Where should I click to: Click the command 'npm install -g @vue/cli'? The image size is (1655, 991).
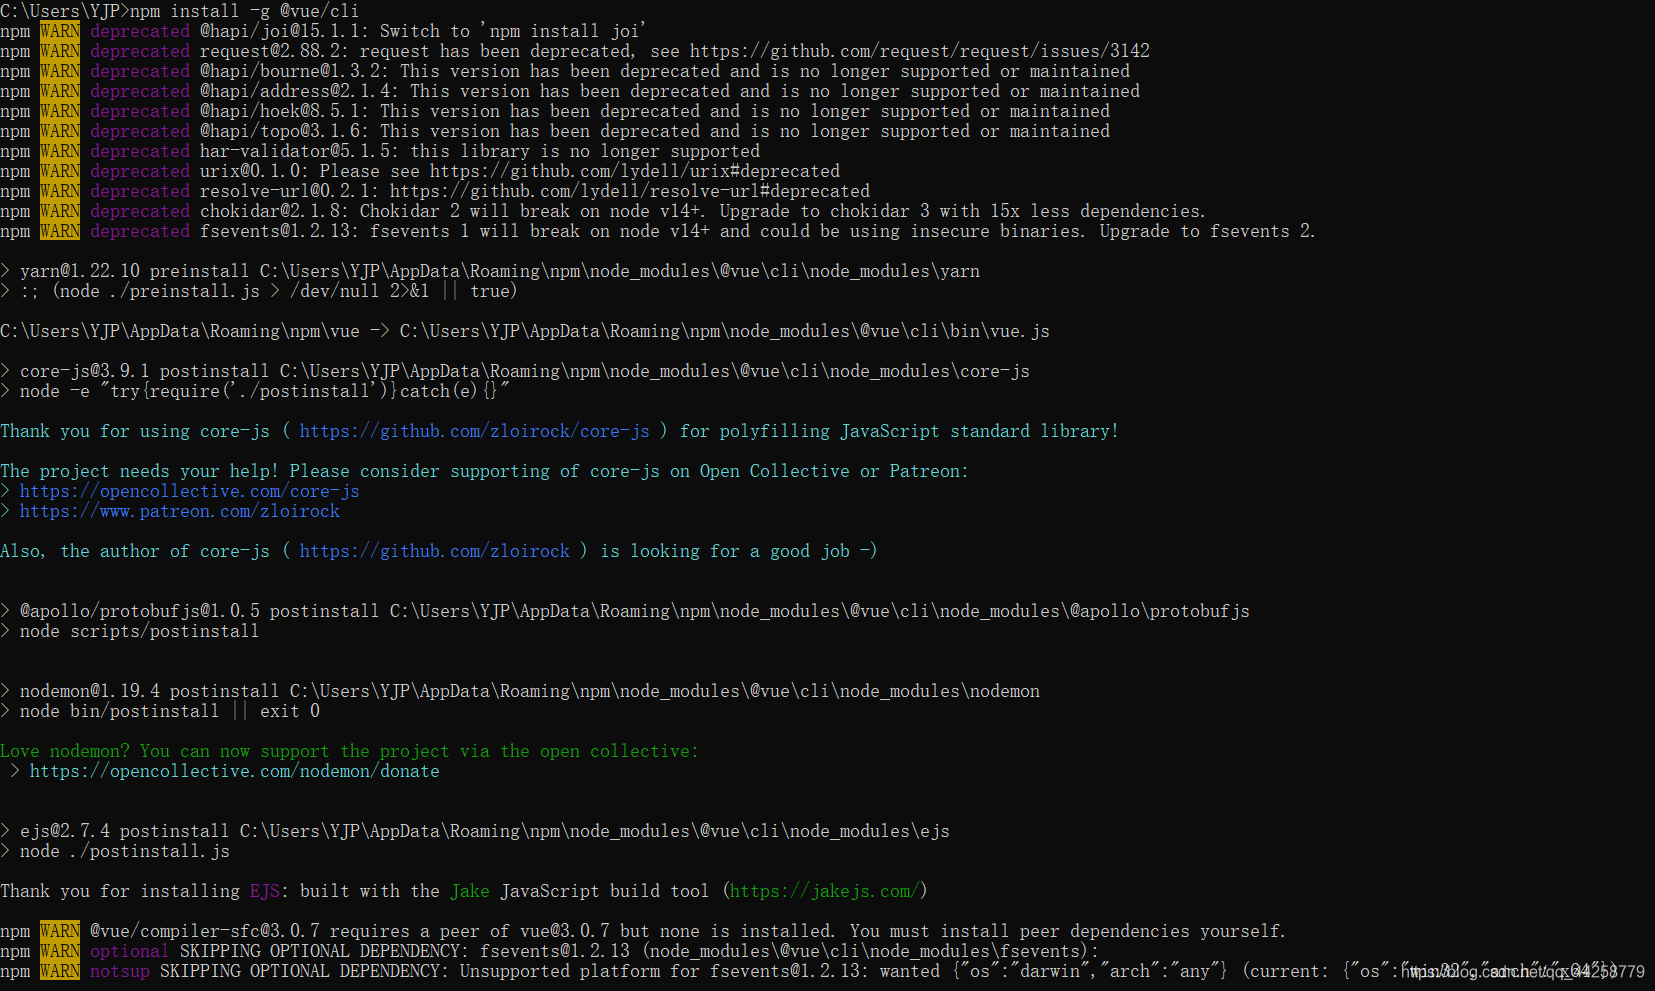point(244,11)
